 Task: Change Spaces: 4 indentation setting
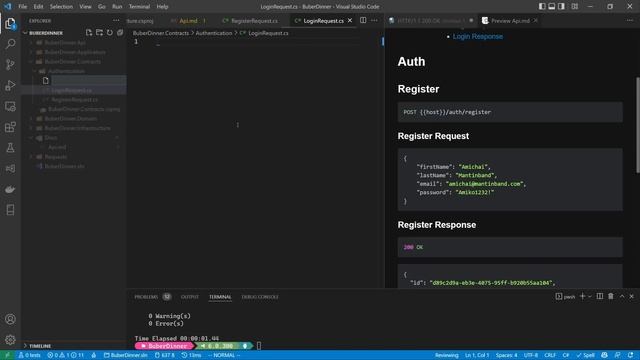tap(507, 355)
